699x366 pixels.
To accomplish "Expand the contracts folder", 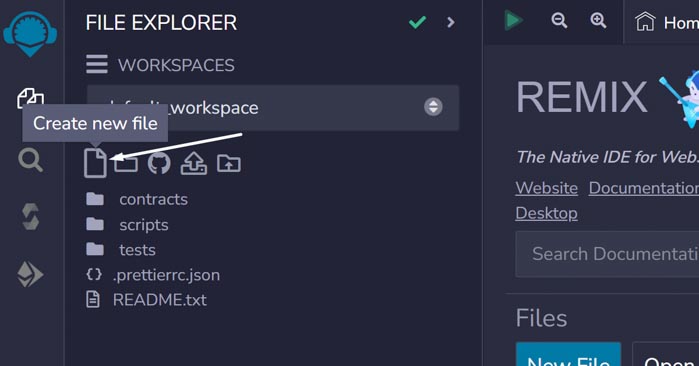I will coord(137,199).
